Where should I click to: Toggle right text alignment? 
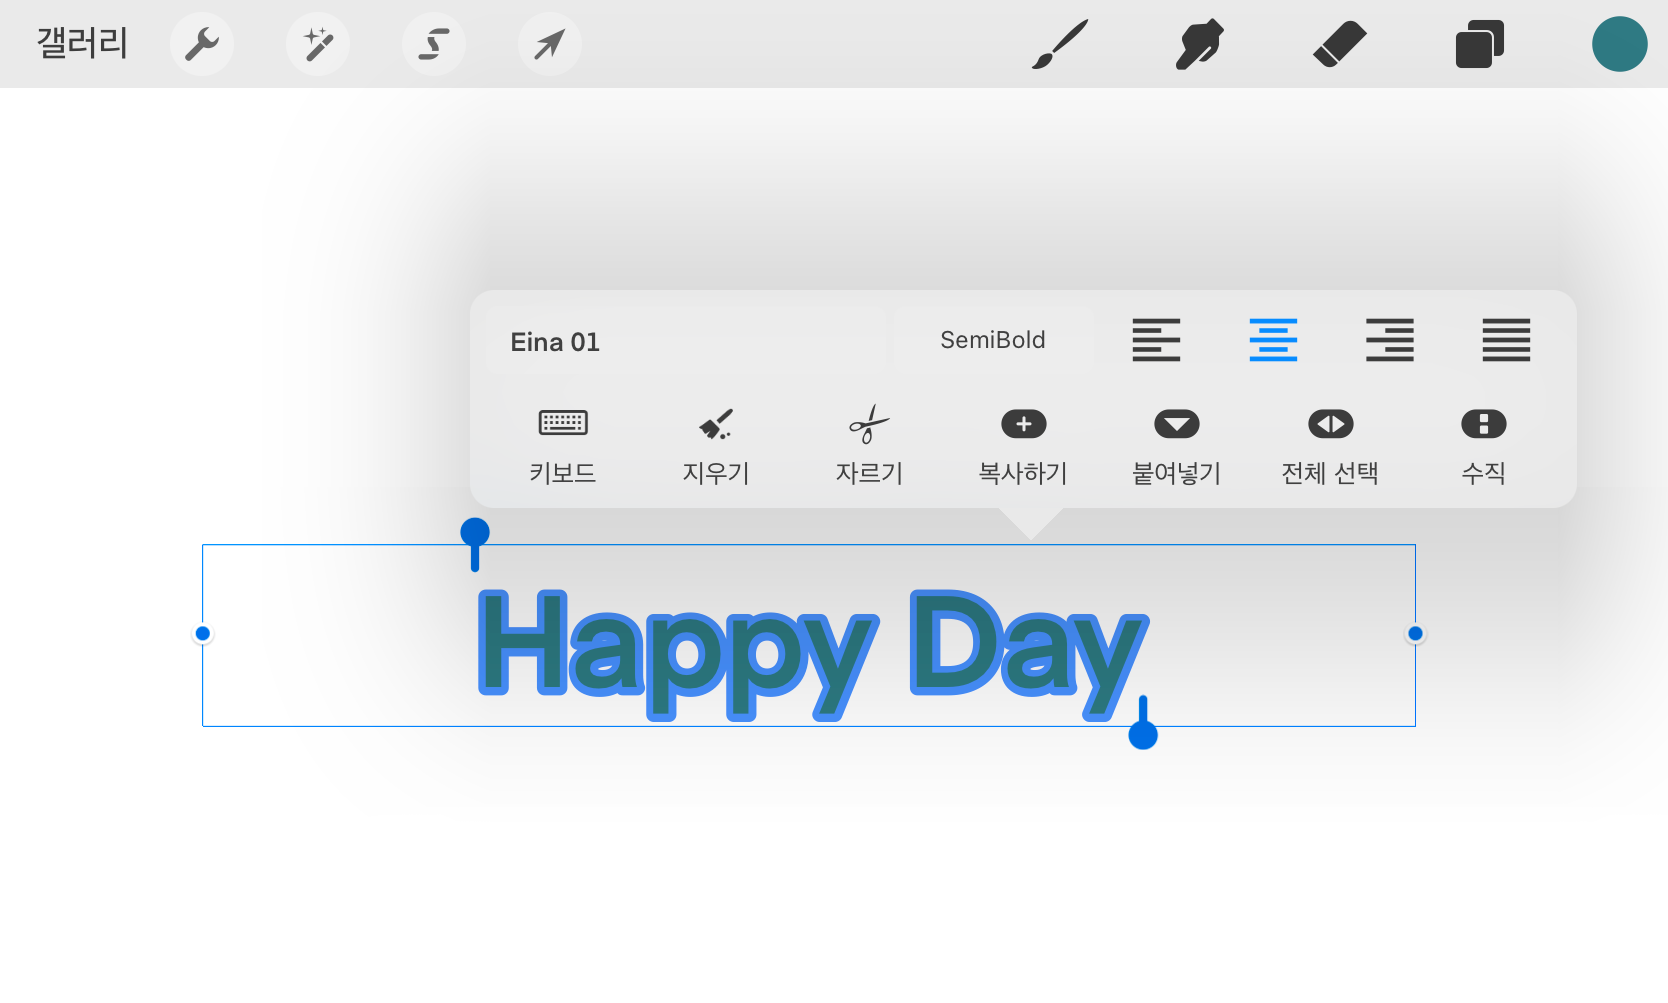click(x=1389, y=340)
